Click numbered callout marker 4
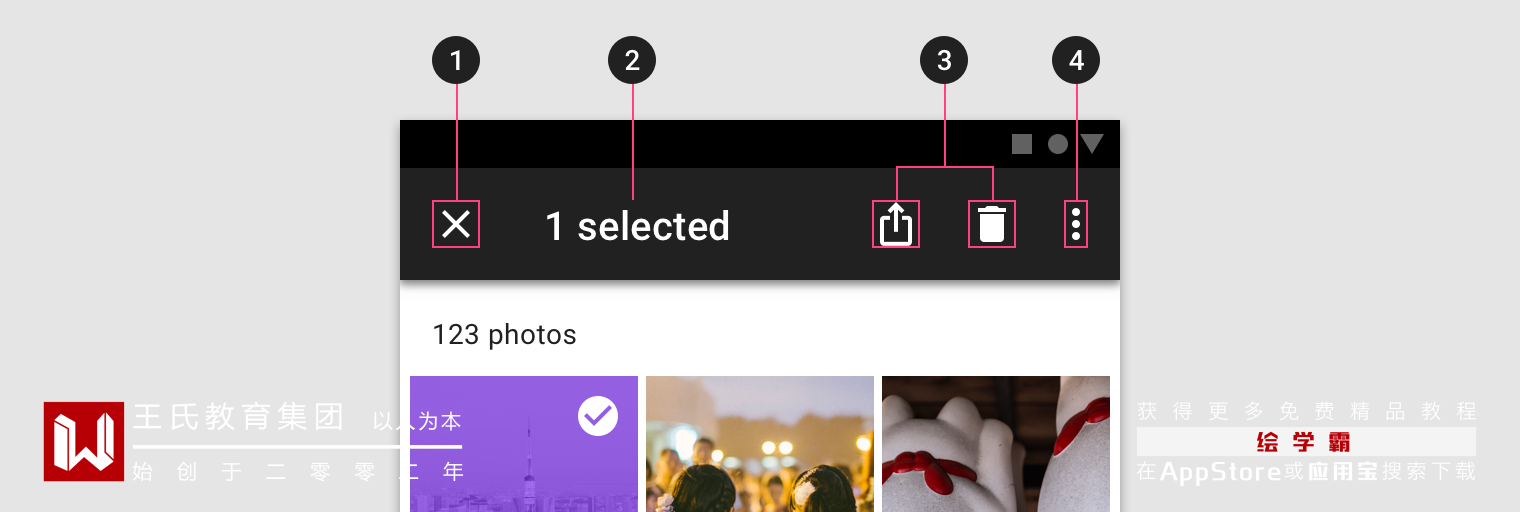Screen dimensions: 1520x512 1076,61
